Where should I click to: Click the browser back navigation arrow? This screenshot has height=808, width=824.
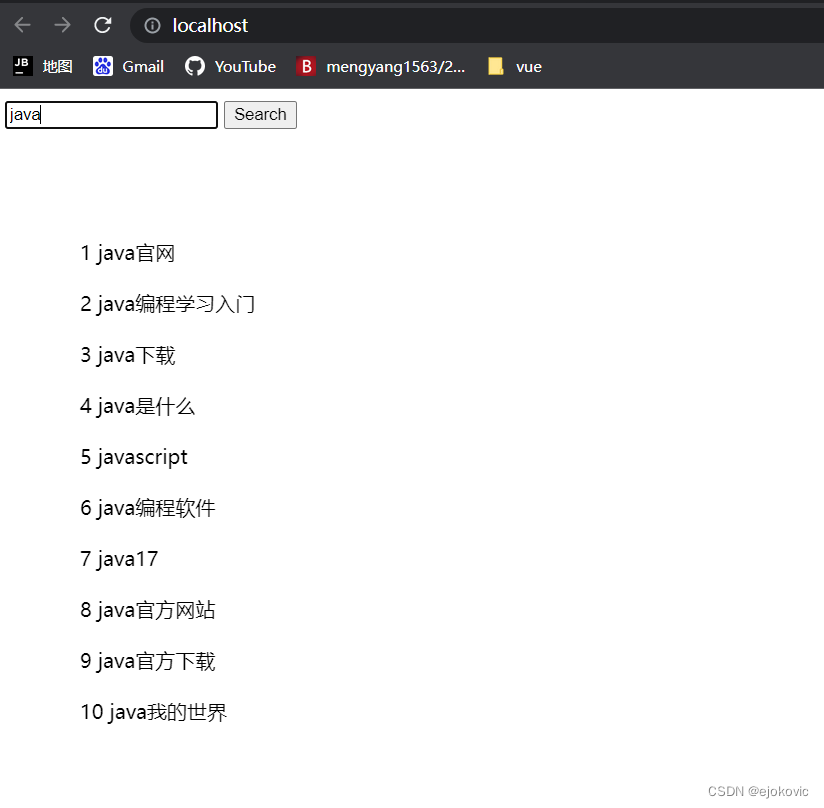coord(21,25)
